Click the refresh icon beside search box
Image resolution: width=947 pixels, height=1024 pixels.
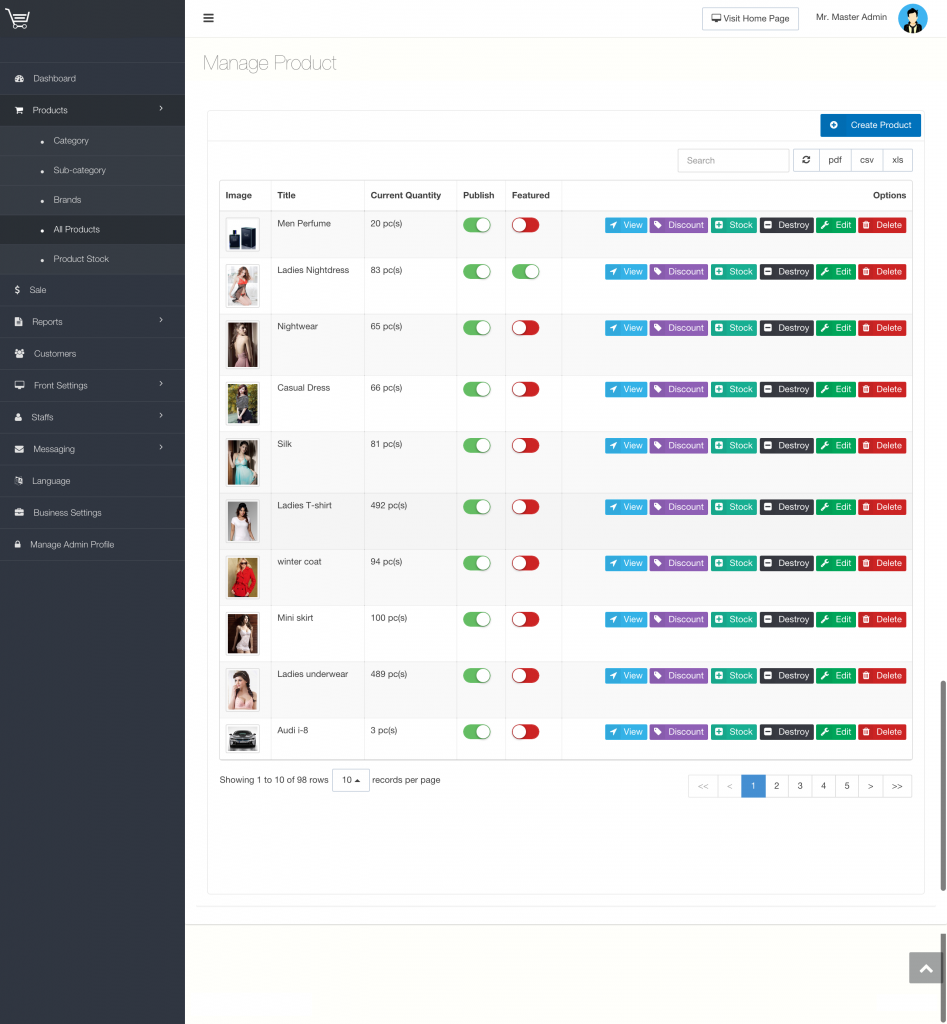coord(806,160)
